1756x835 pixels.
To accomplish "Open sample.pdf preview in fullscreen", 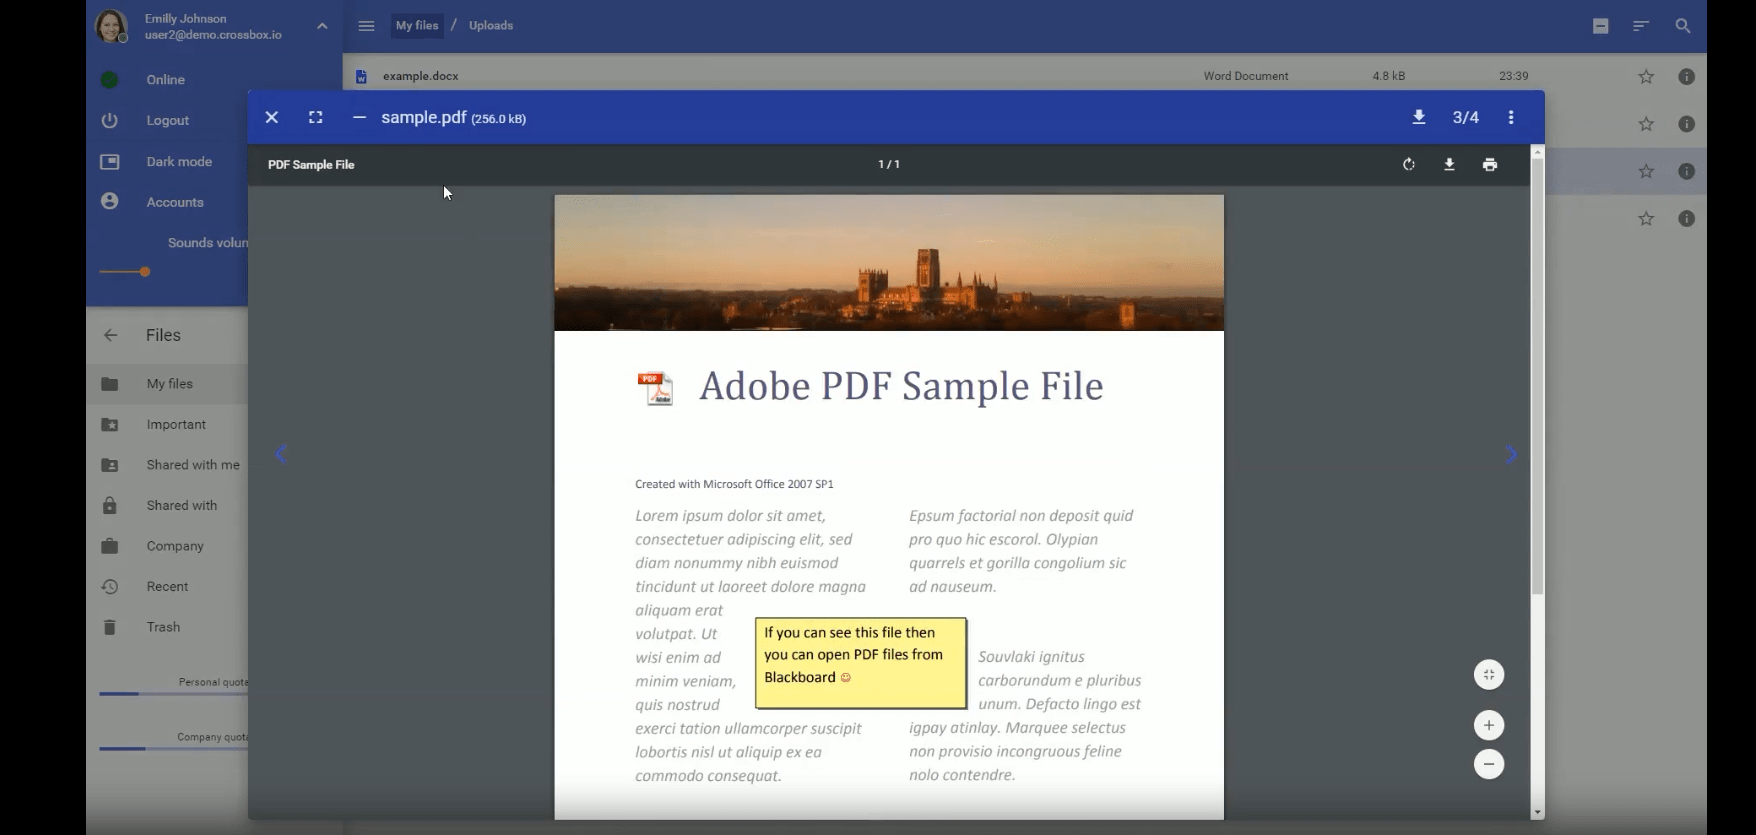I will click(316, 117).
